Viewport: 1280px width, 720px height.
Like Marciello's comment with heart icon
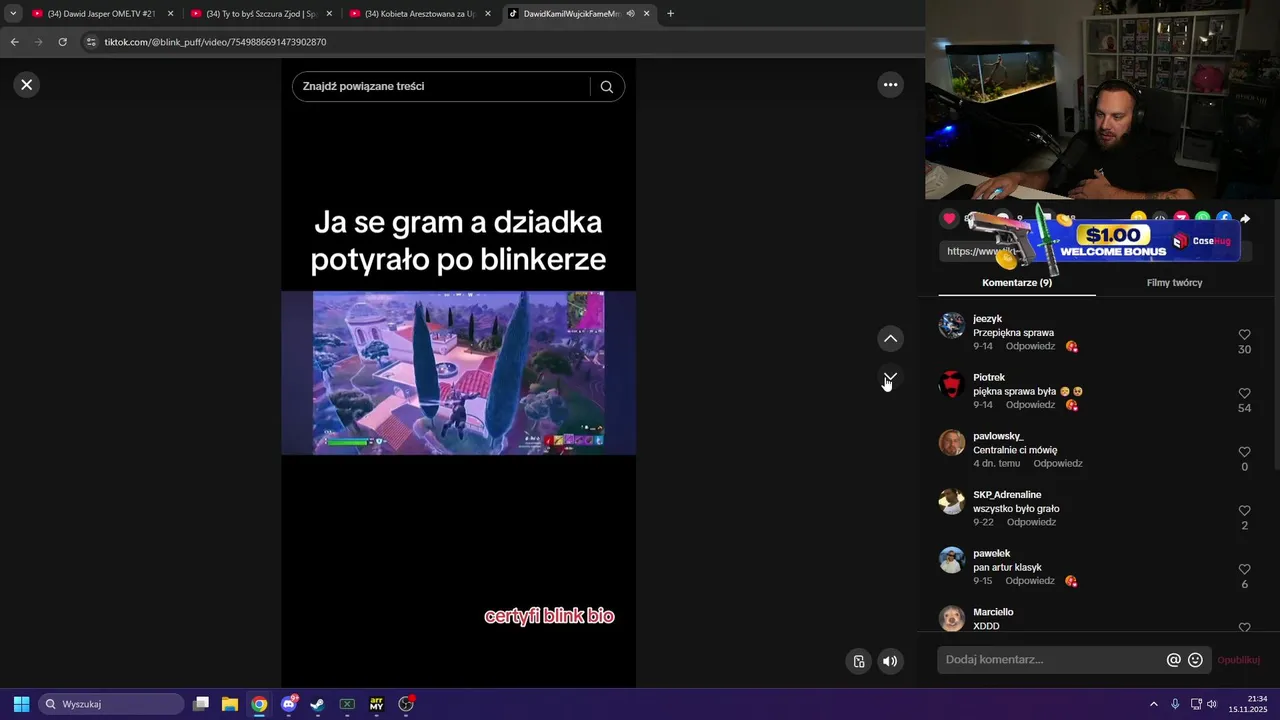1244,627
